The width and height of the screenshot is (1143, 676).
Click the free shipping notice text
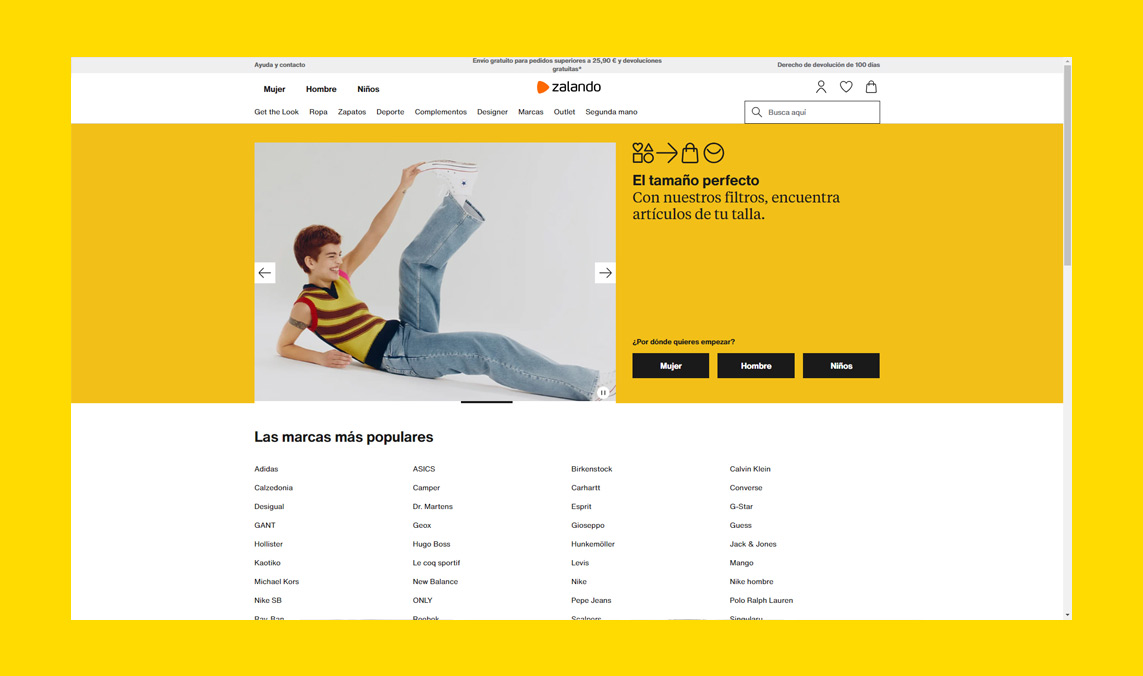pos(567,65)
